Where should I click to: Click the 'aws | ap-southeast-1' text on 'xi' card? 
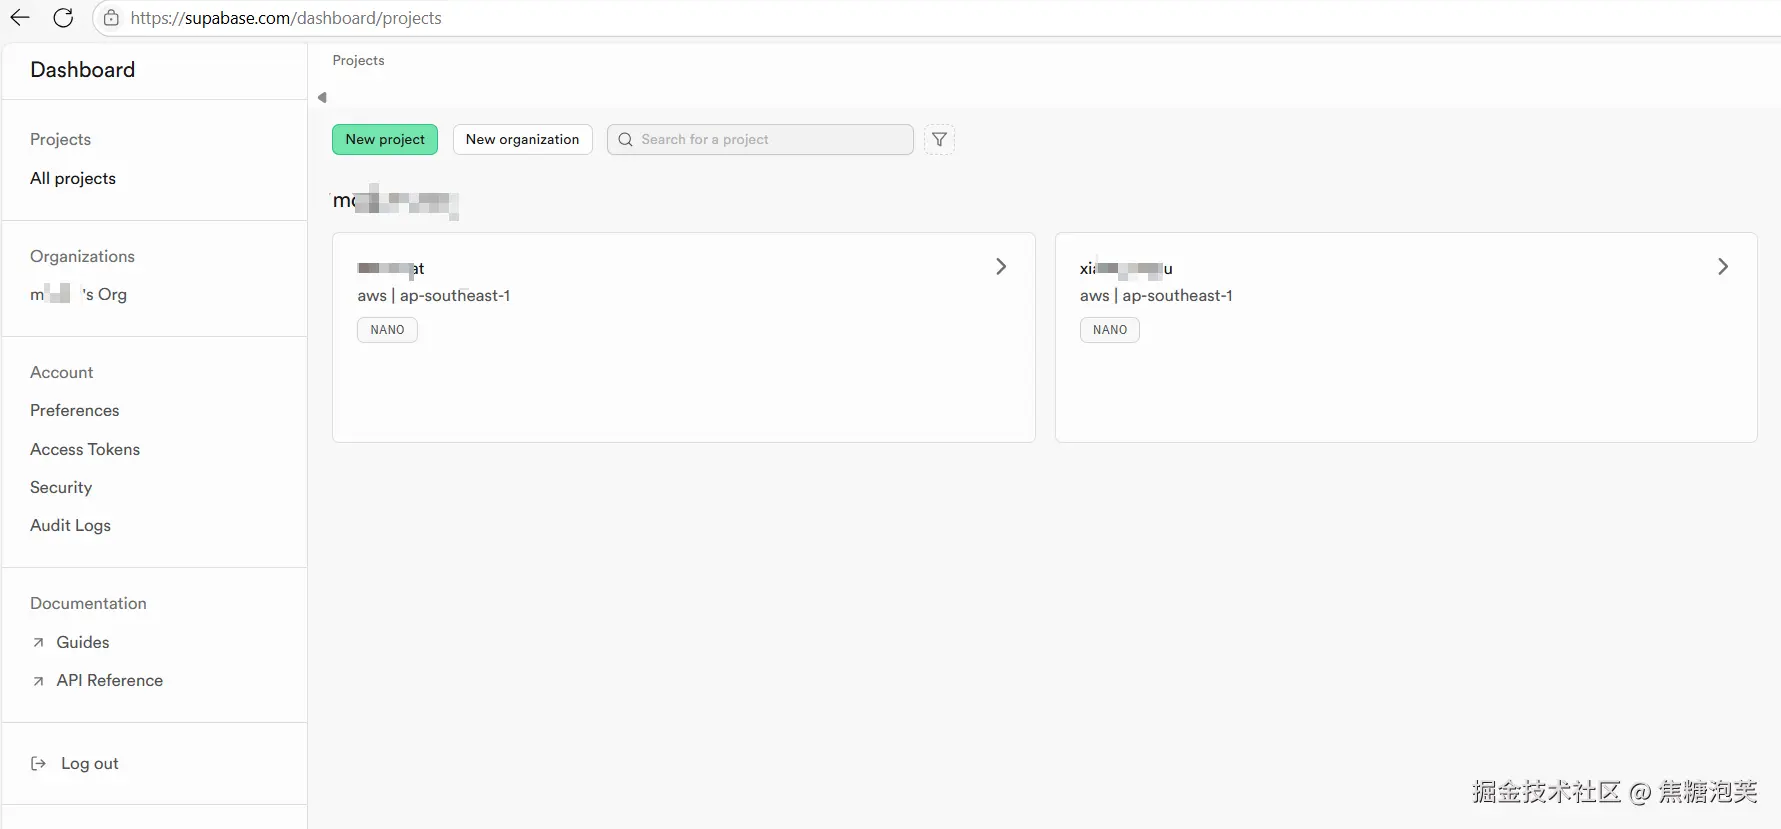(1156, 295)
